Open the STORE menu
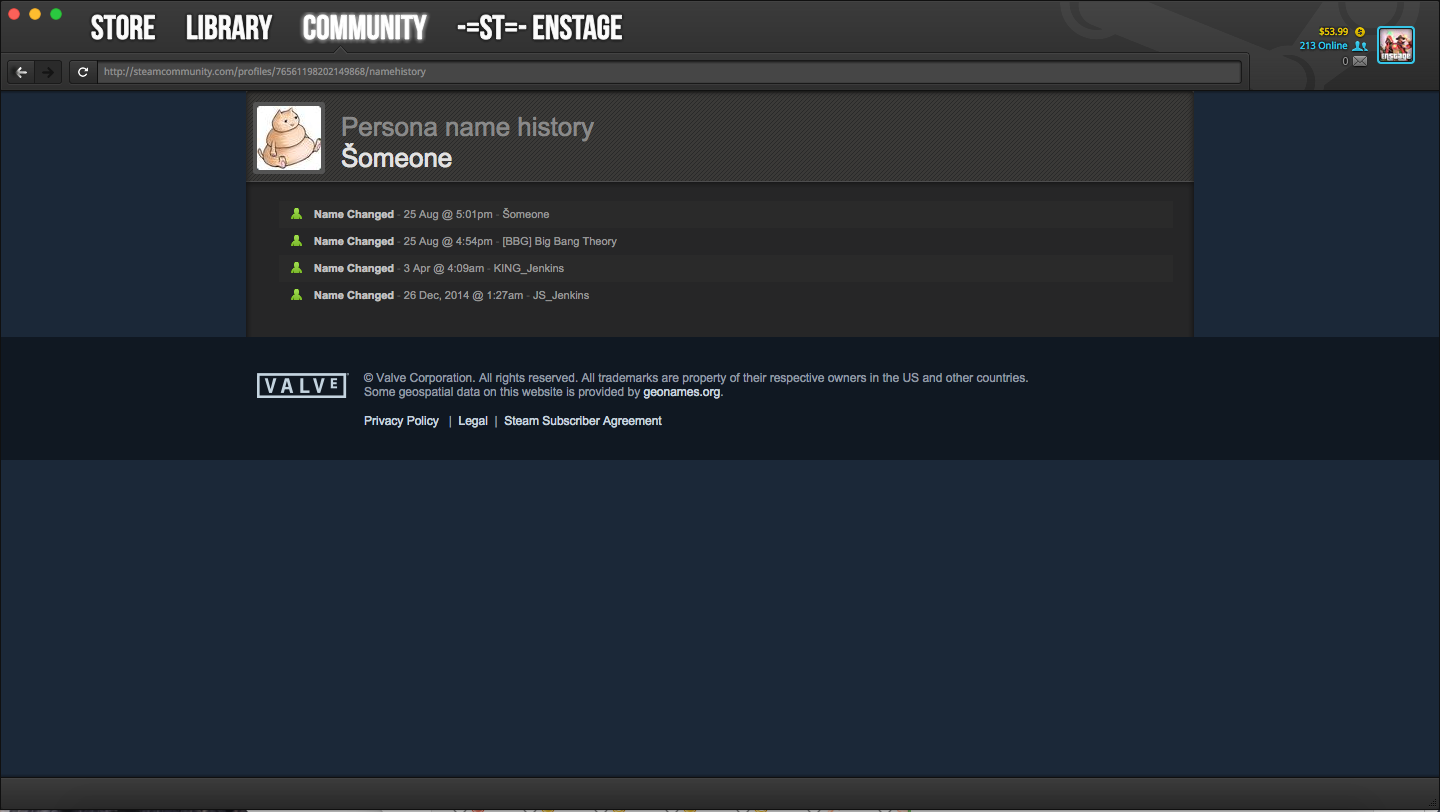Viewport: 1440px width, 812px height. pos(123,28)
